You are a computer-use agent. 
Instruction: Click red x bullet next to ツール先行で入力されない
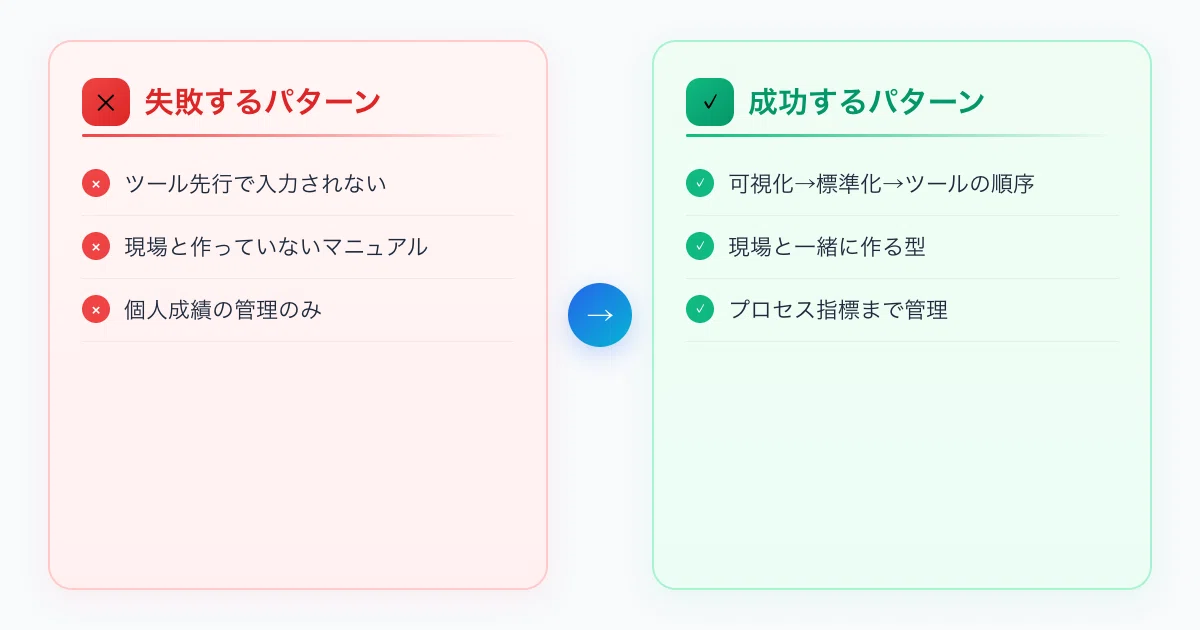point(96,184)
